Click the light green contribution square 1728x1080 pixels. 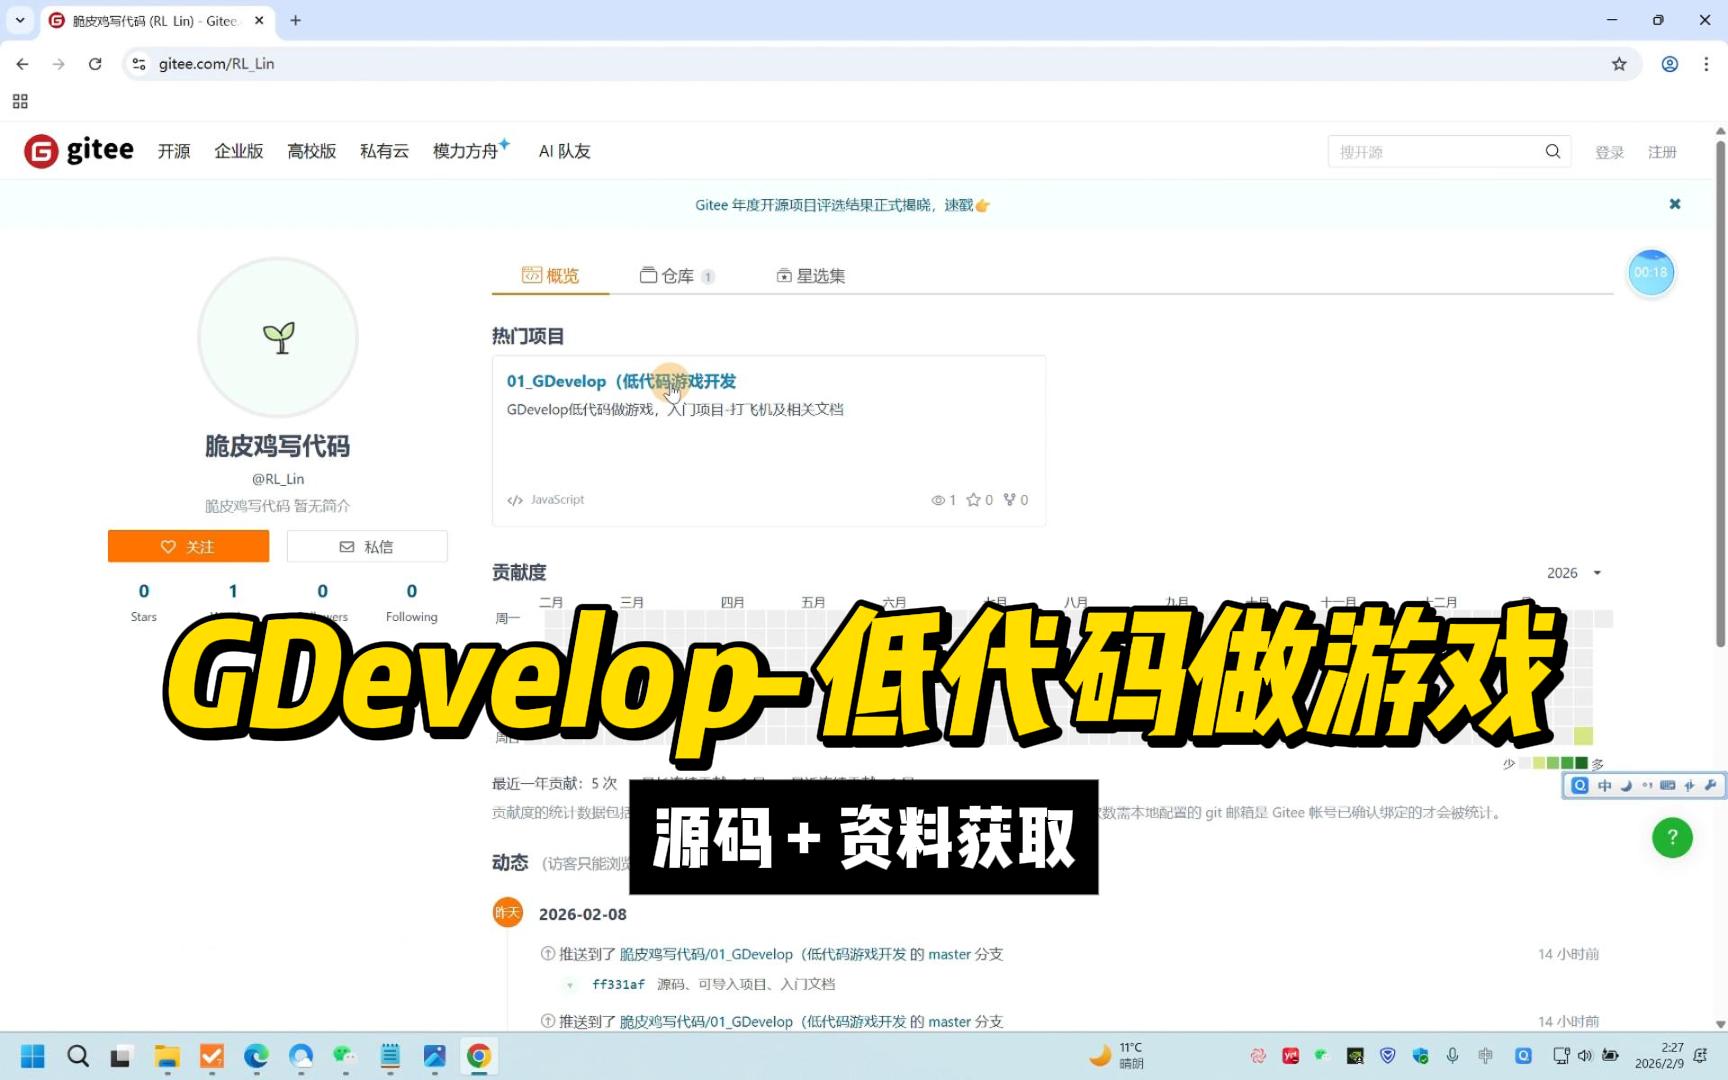click(x=1583, y=737)
